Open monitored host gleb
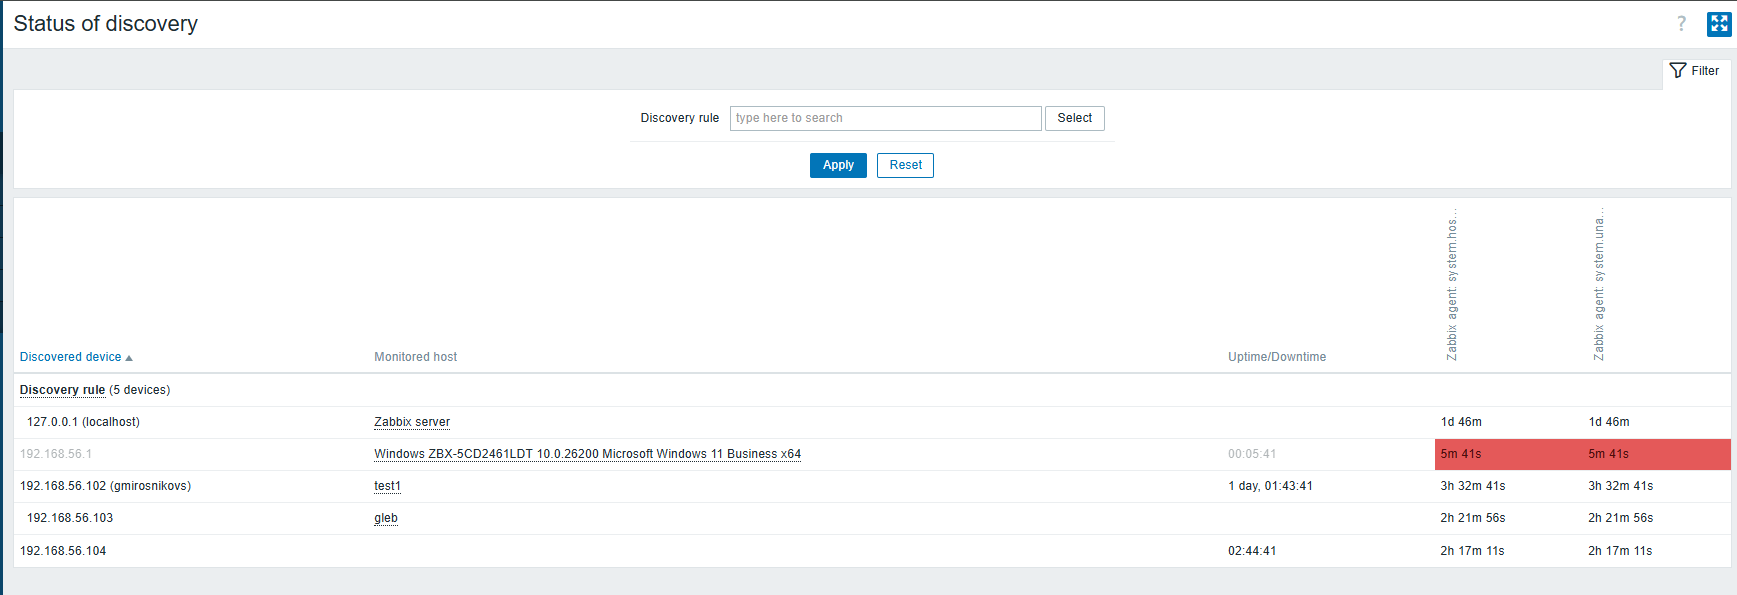This screenshot has height=595, width=1737. point(386,518)
